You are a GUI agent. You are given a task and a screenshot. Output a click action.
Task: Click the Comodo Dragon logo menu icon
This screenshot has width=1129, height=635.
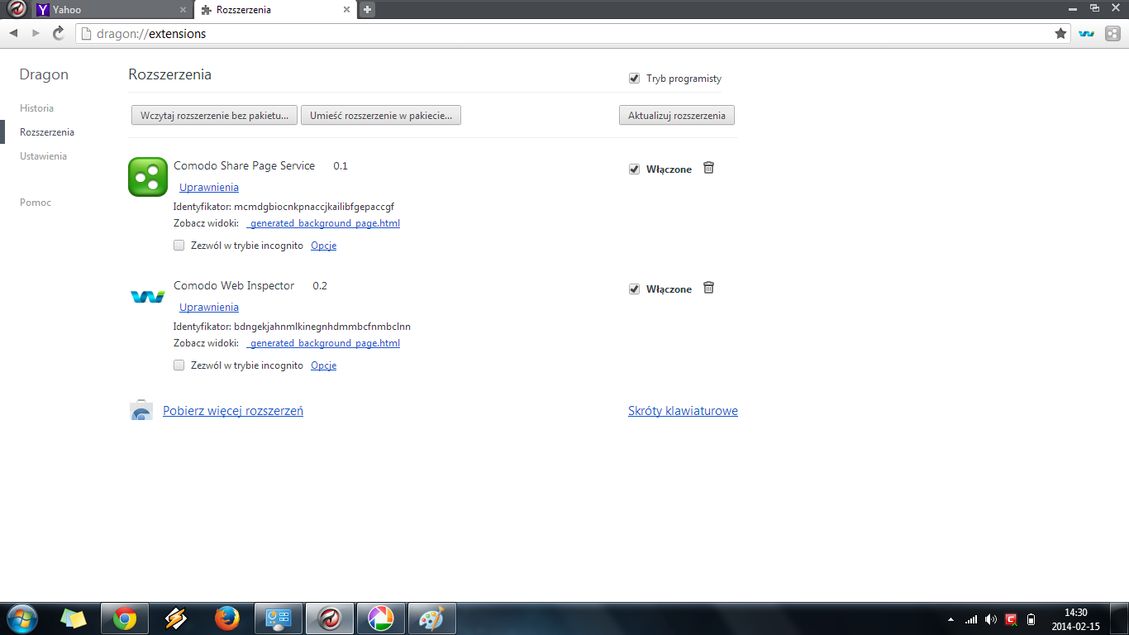point(17,9)
